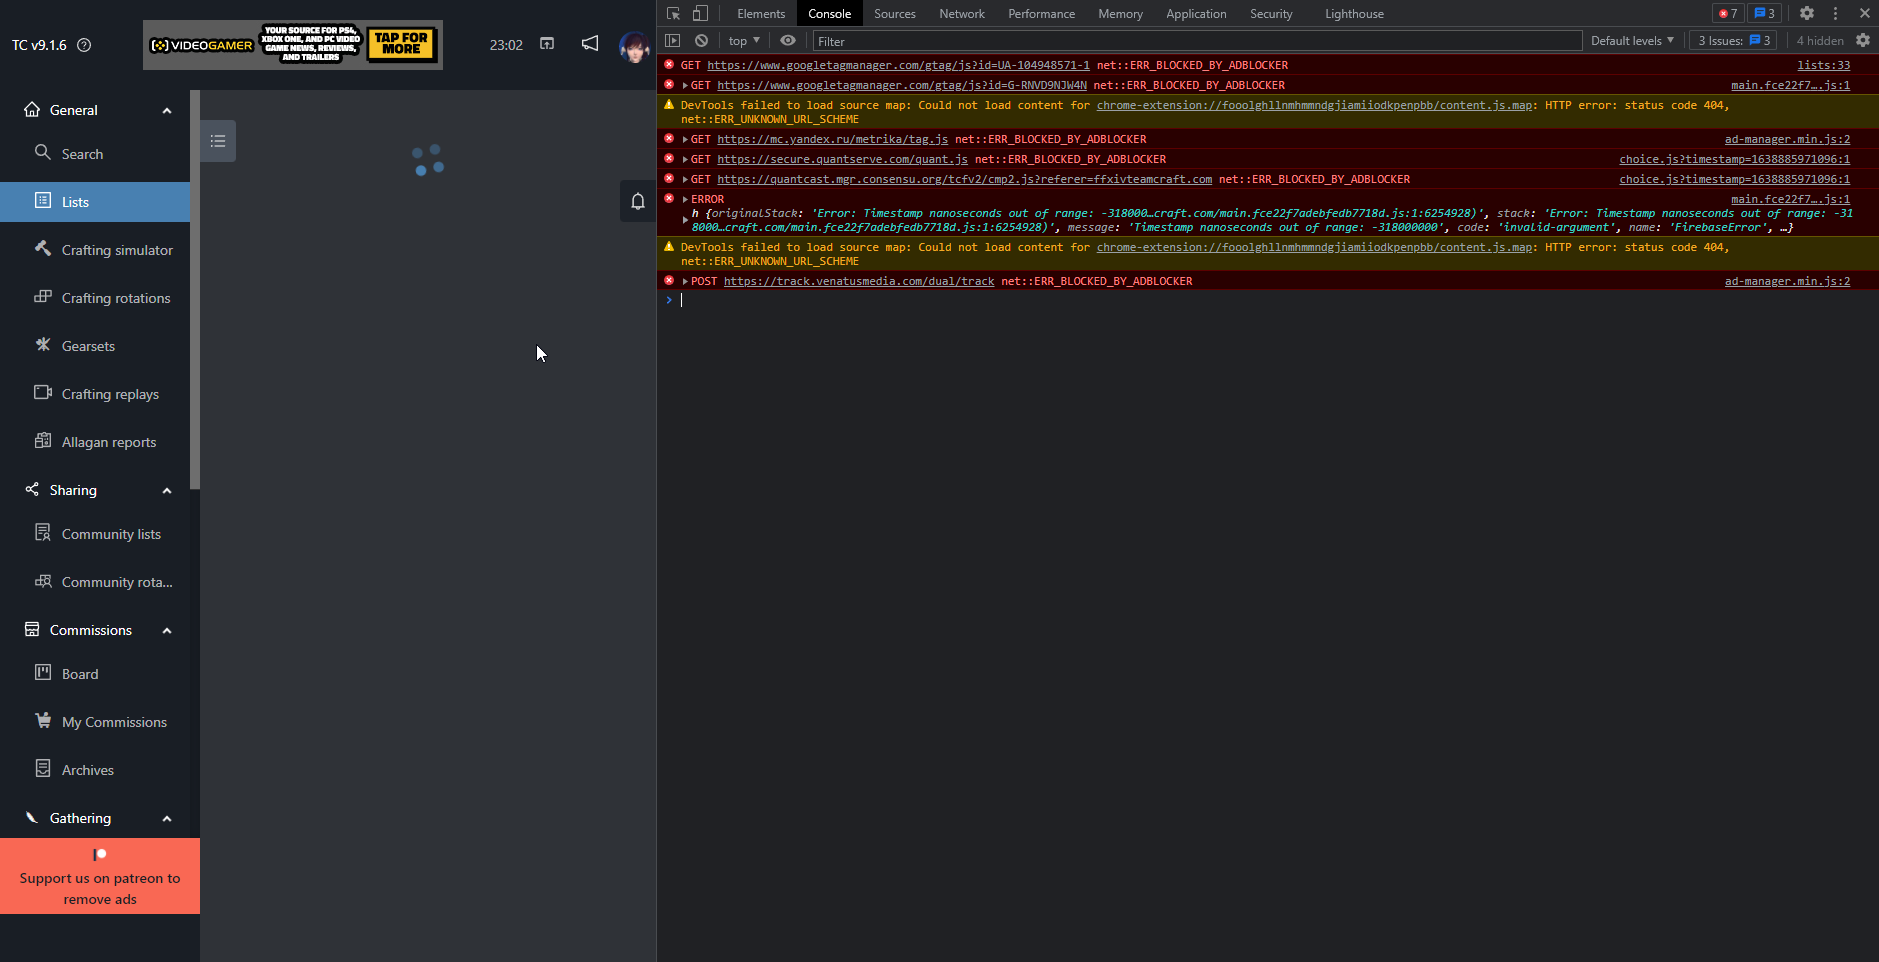Open the Crafting simulator page

(117, 249)
